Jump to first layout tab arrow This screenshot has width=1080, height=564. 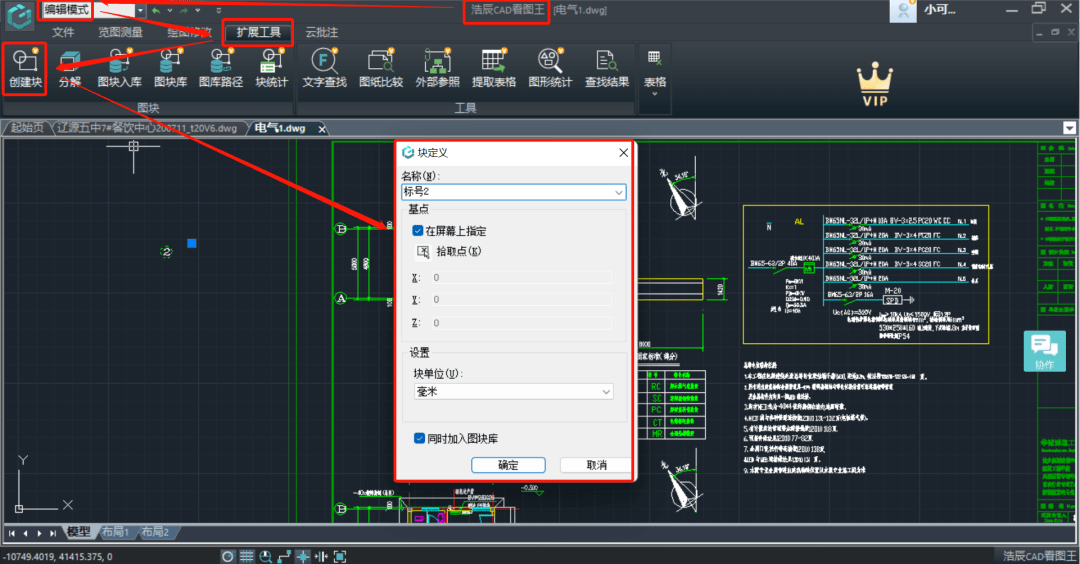12,533
